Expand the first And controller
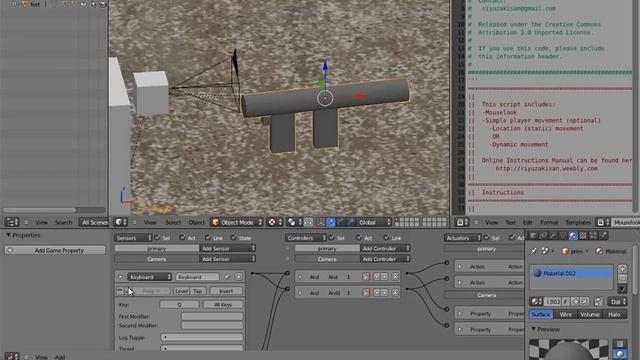This screenshot has height=360, width=640. pyautogui.click(x=300, y=277)
